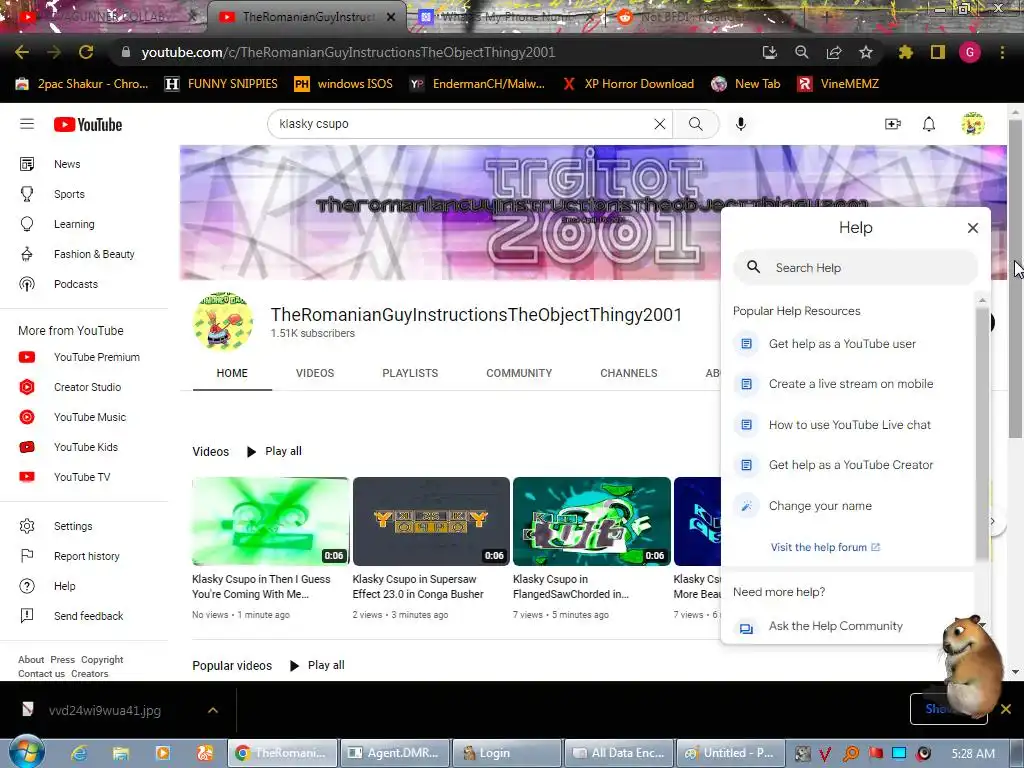Click the magnifier search button
Viewport: 1024px width, 768px height.
696,124
